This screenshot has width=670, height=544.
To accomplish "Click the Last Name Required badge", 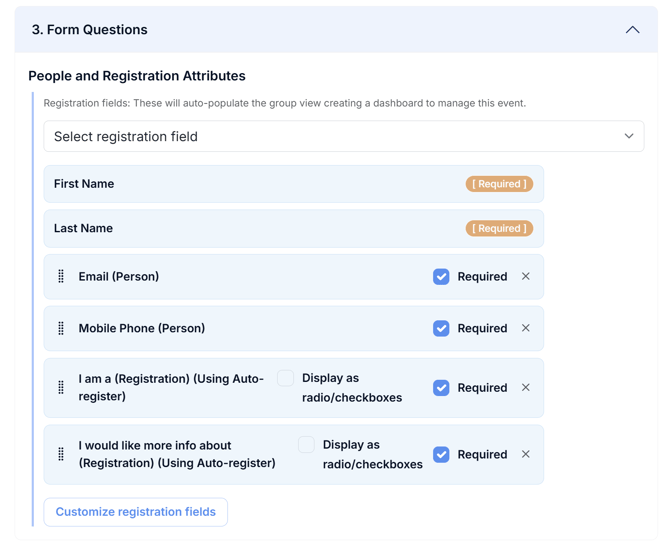I will 499,229.
